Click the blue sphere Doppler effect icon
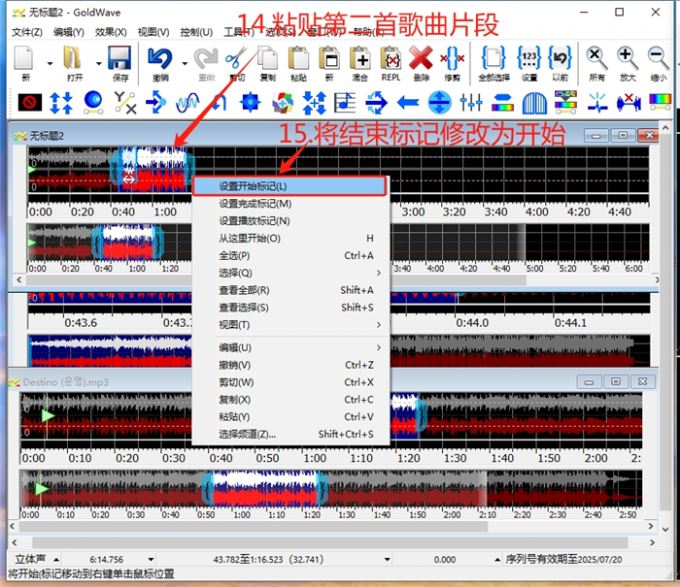The height and width of the screenshot is (587, 680). [93, 103]
